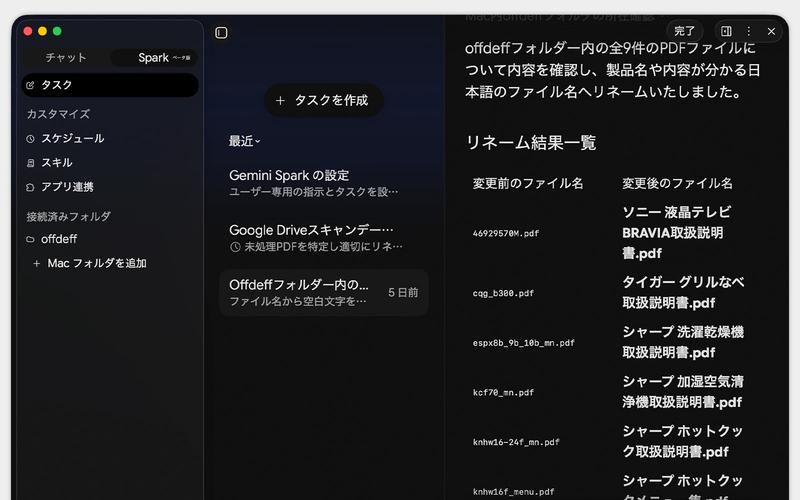
Task: Click the green fullscreen window button
Action: click(x=57, y=31)
